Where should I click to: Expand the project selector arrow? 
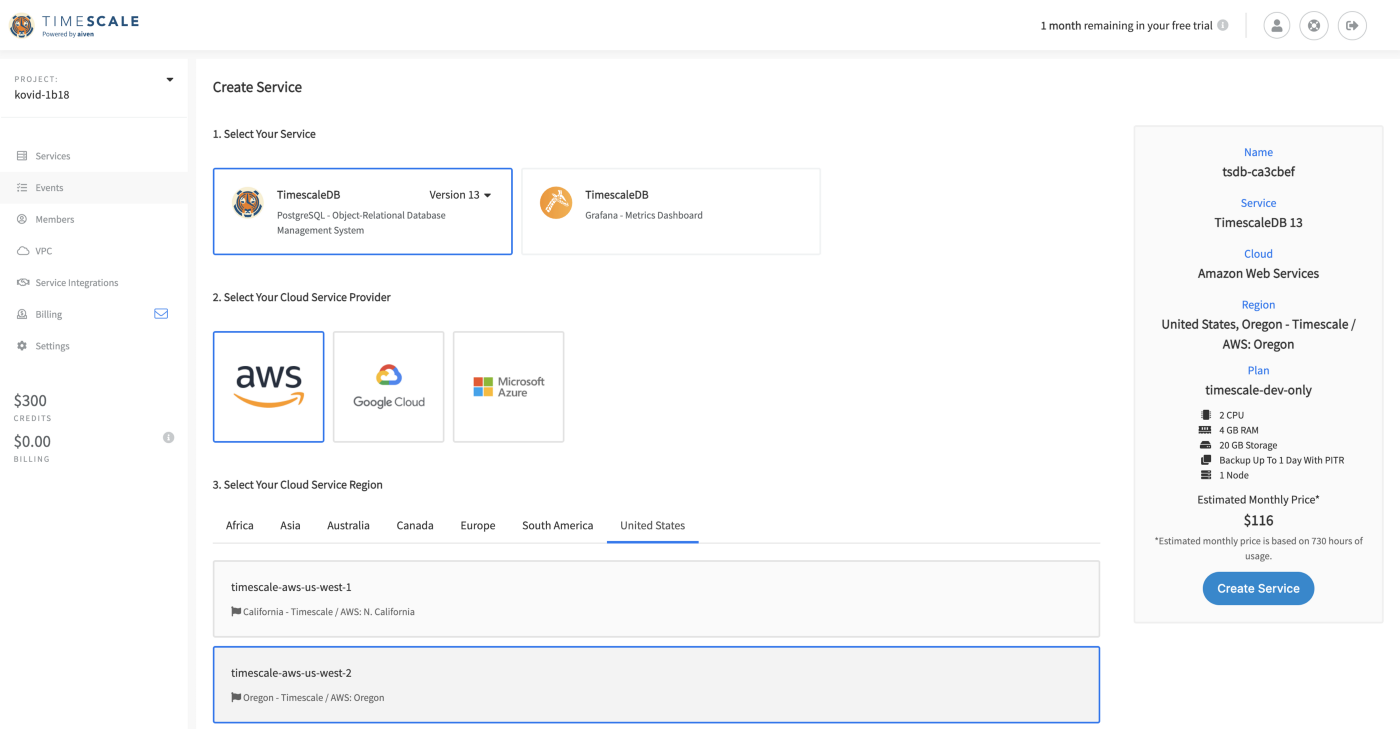tap(169, 80)
